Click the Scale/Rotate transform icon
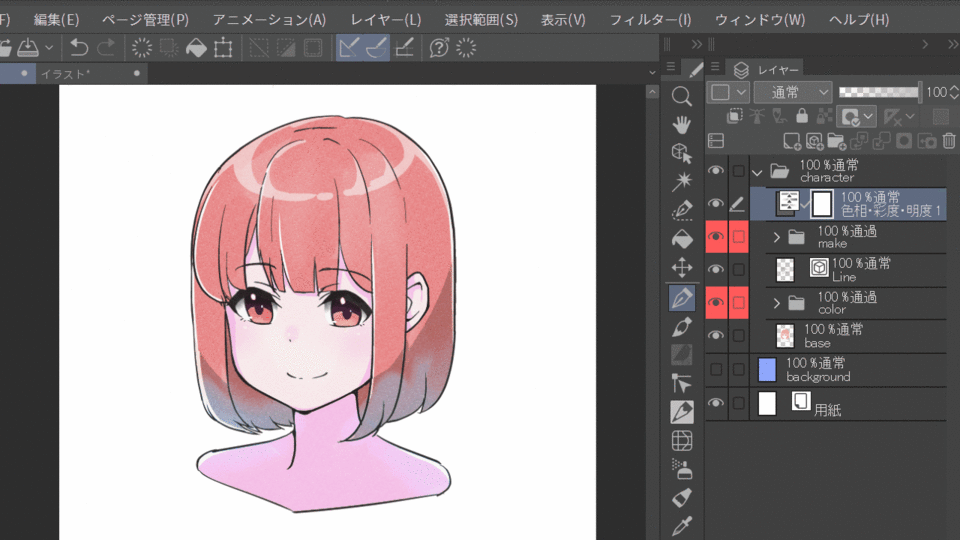 (223, 47)
